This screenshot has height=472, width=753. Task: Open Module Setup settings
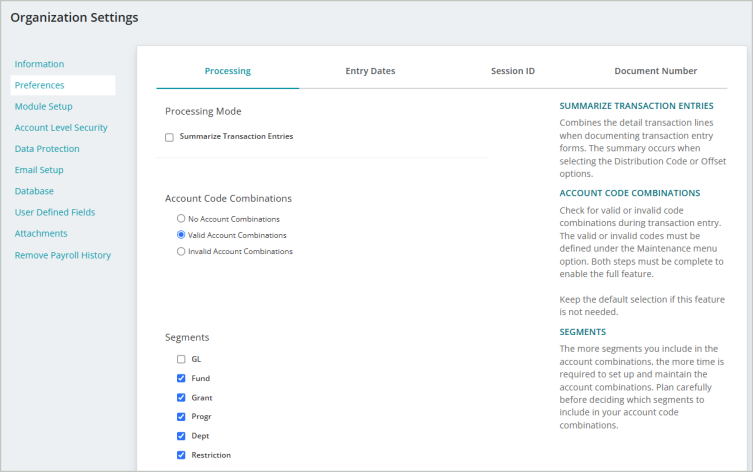[44, 106]
